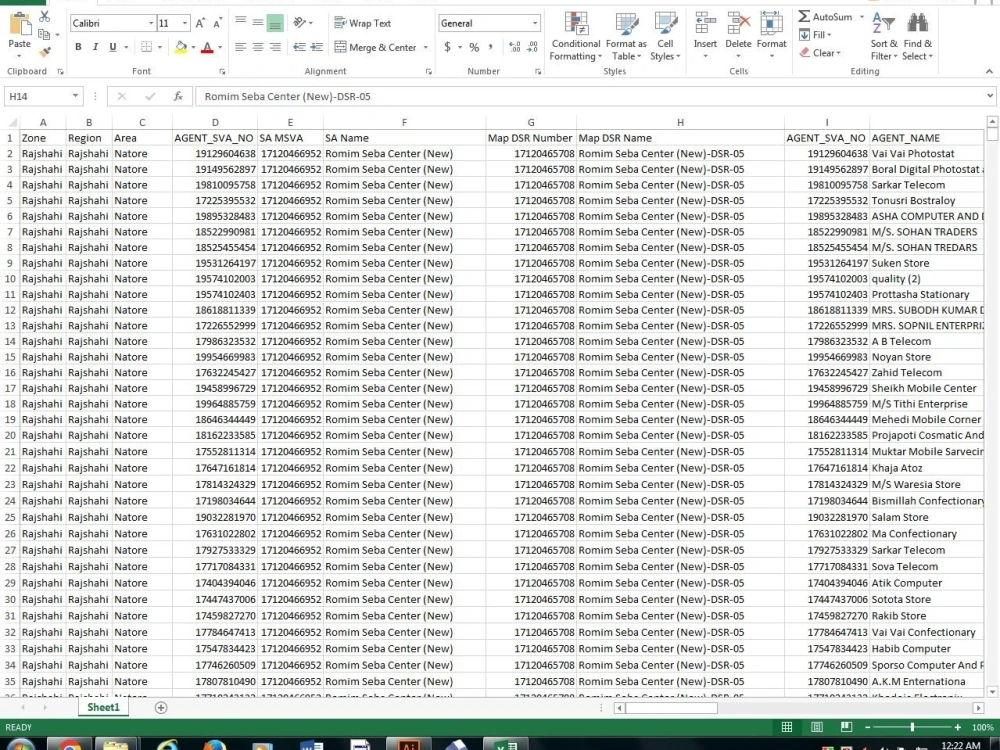The width and height of the screenshot is (1000, 750).
Task: Set Top Align for cells
Action: point(240,22)
